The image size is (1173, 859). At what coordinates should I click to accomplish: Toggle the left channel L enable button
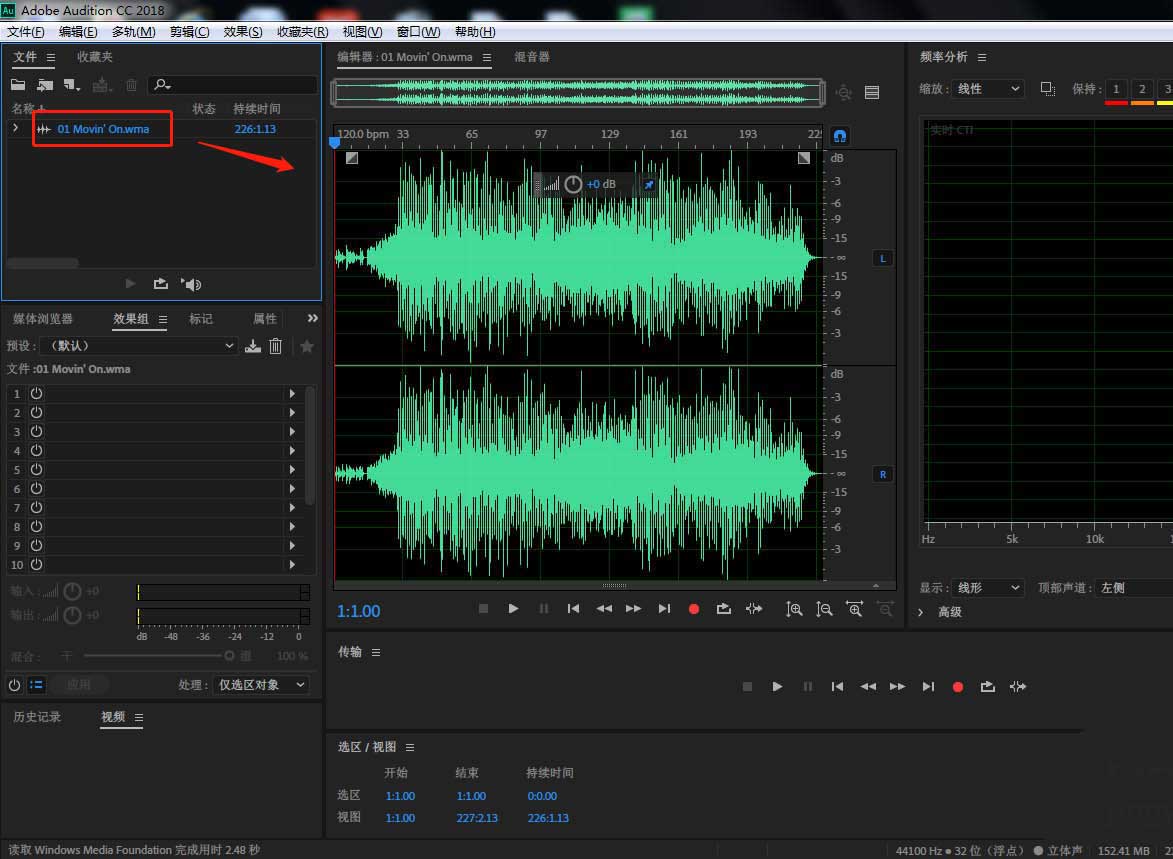(882, 259)
